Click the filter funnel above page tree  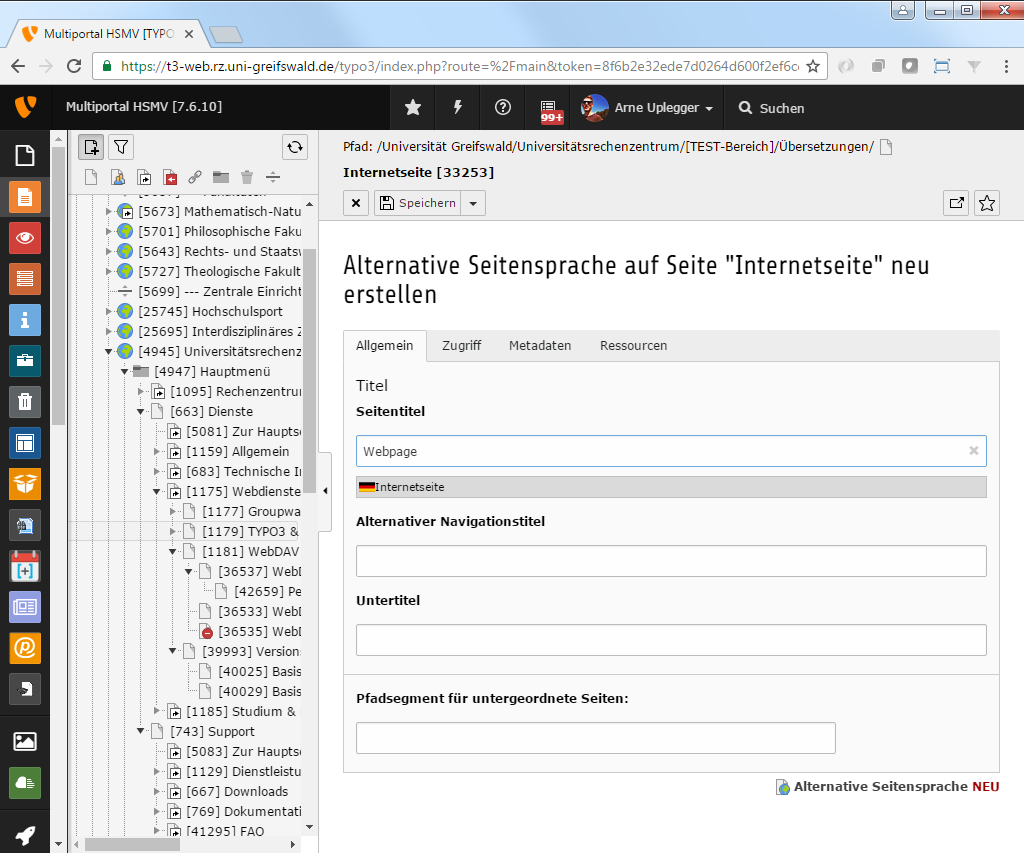tap(121, 147)
